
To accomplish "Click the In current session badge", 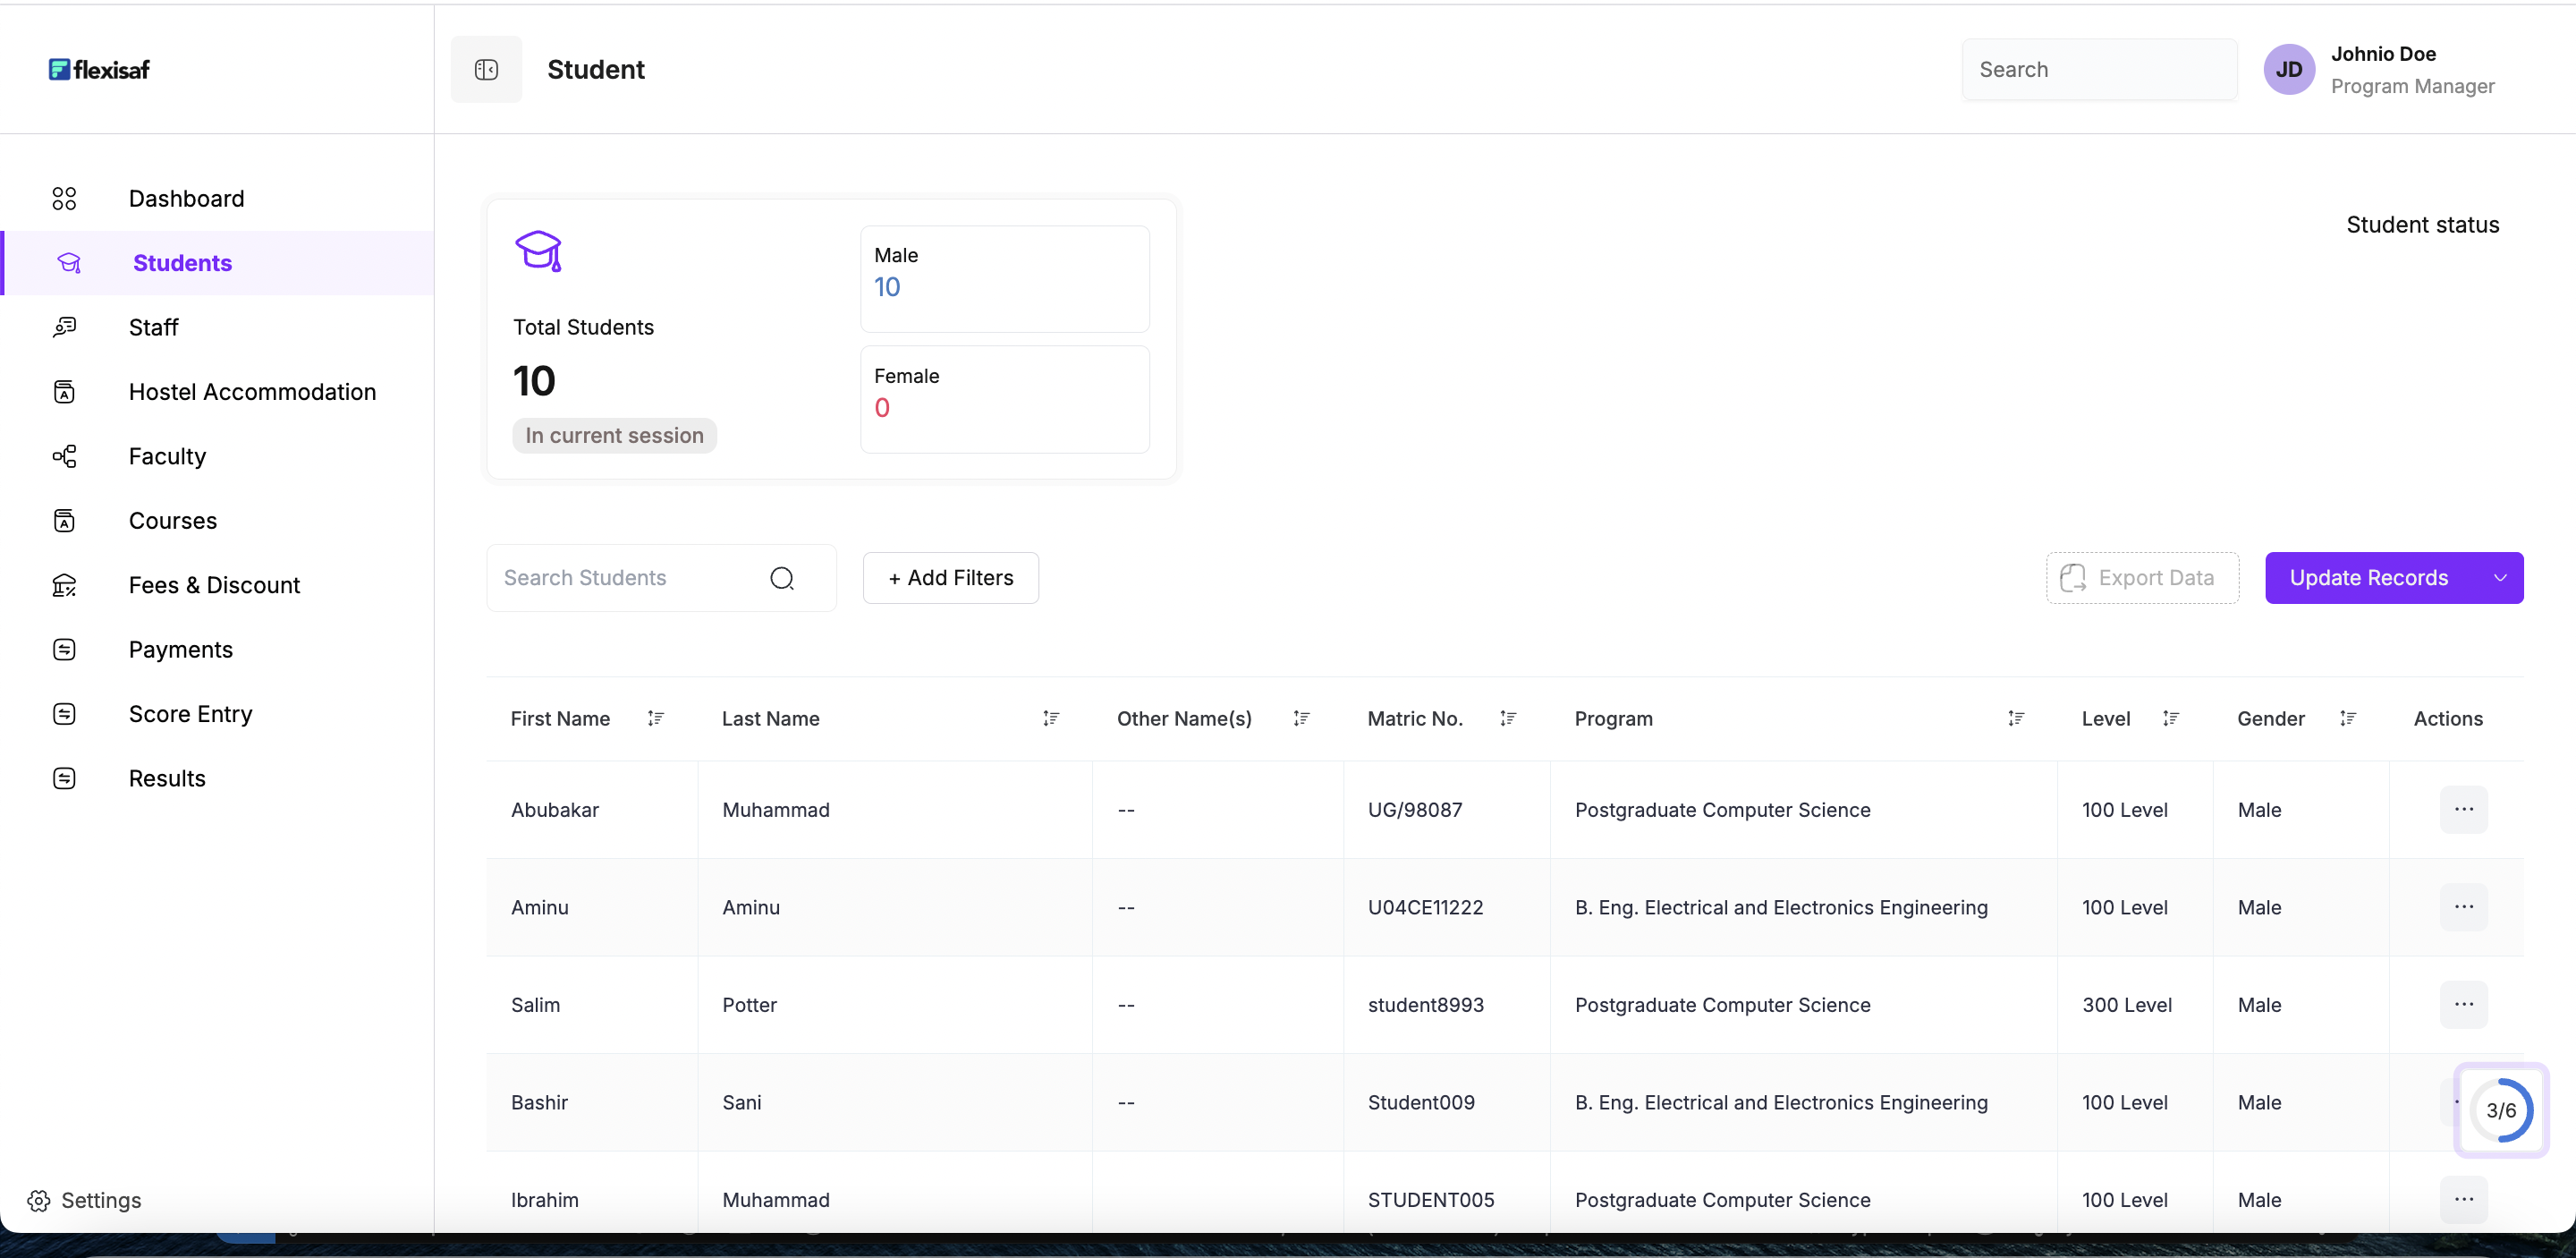I will [614, 435].
